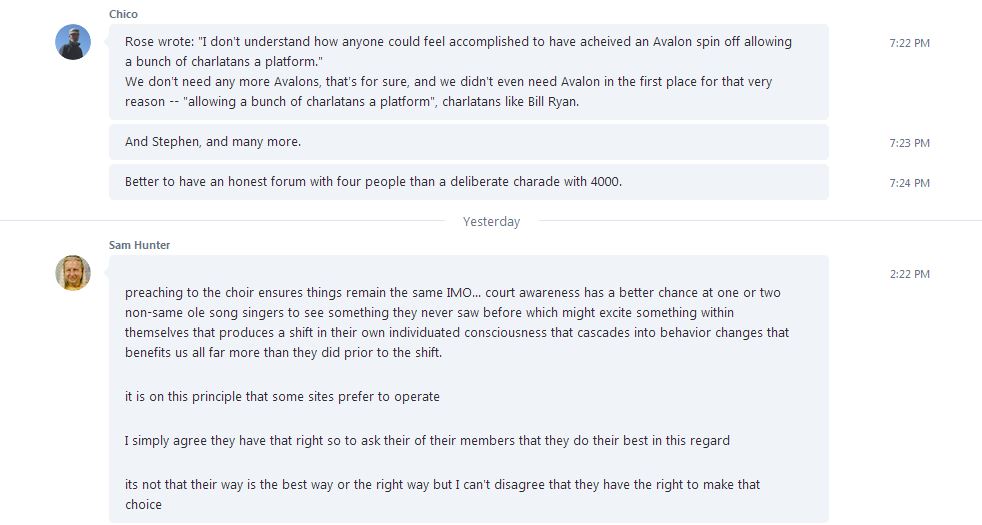Click the line starting 'benefits us all far more'
982x525 pixels.
tap(284, 352)
